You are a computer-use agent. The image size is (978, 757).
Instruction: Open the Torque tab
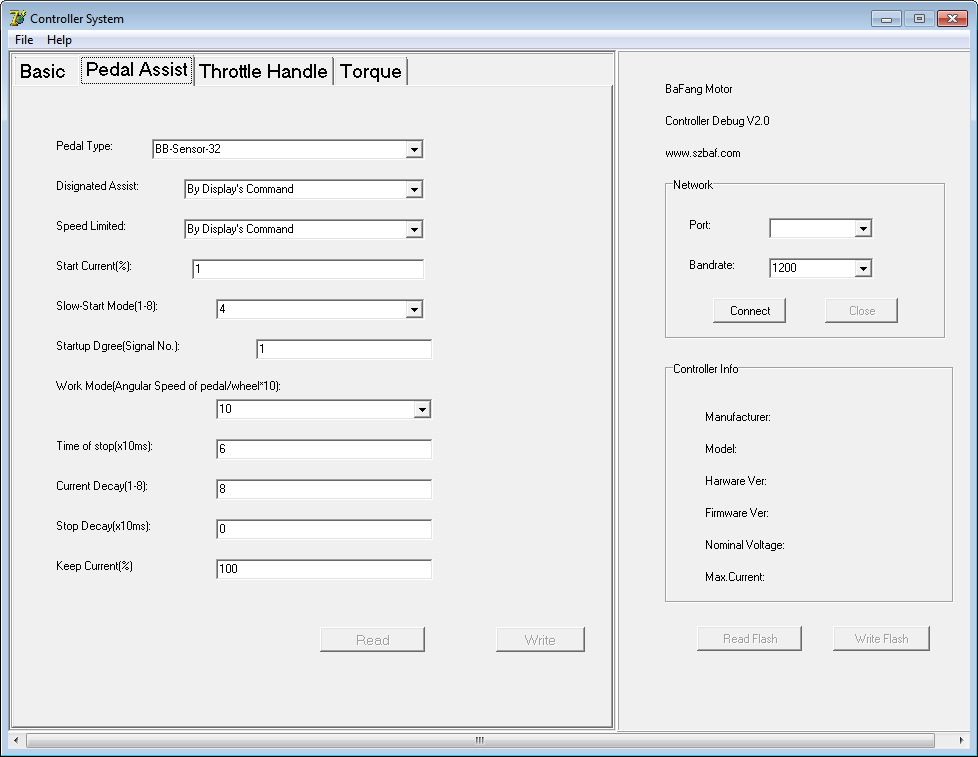pyautogui.click(x=370, y=71)
